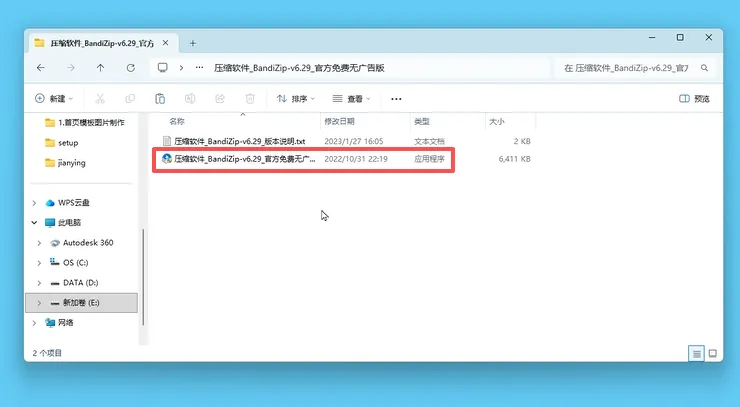
Task: Expand the WPS云盘 tree node
Action: tap(34, 203)
